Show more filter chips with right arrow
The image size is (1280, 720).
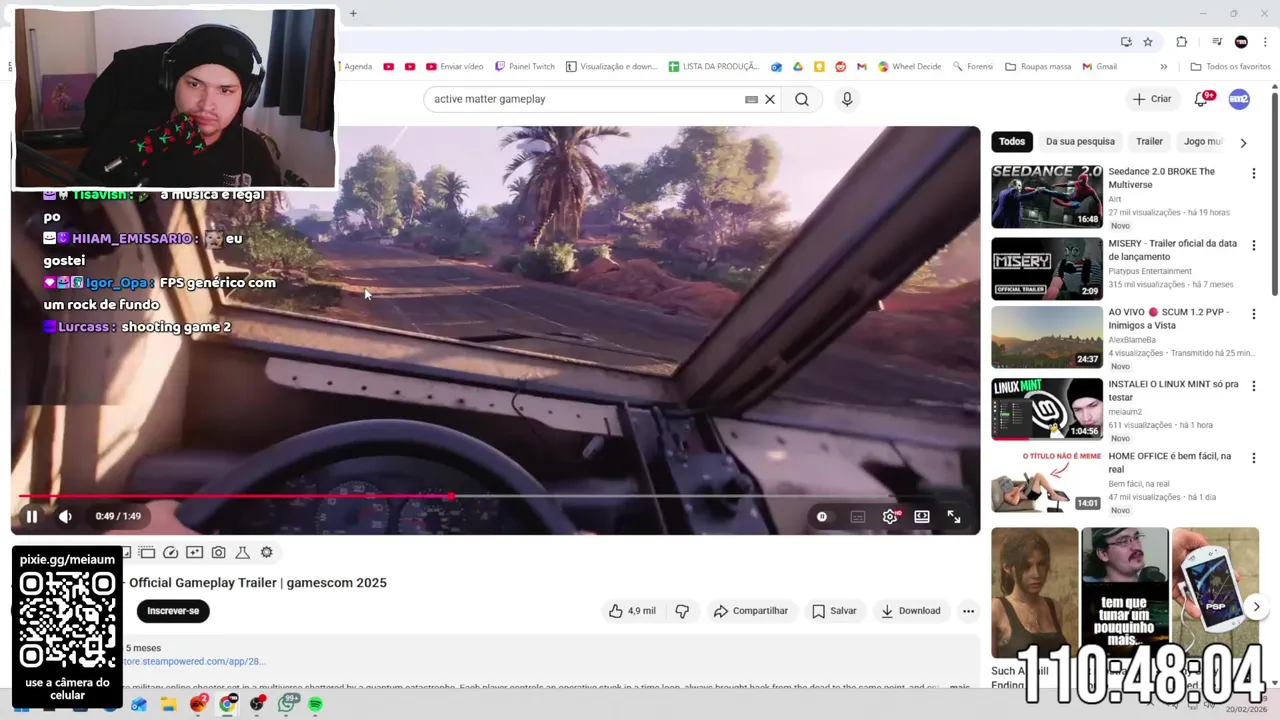[x=1243, y=142]
